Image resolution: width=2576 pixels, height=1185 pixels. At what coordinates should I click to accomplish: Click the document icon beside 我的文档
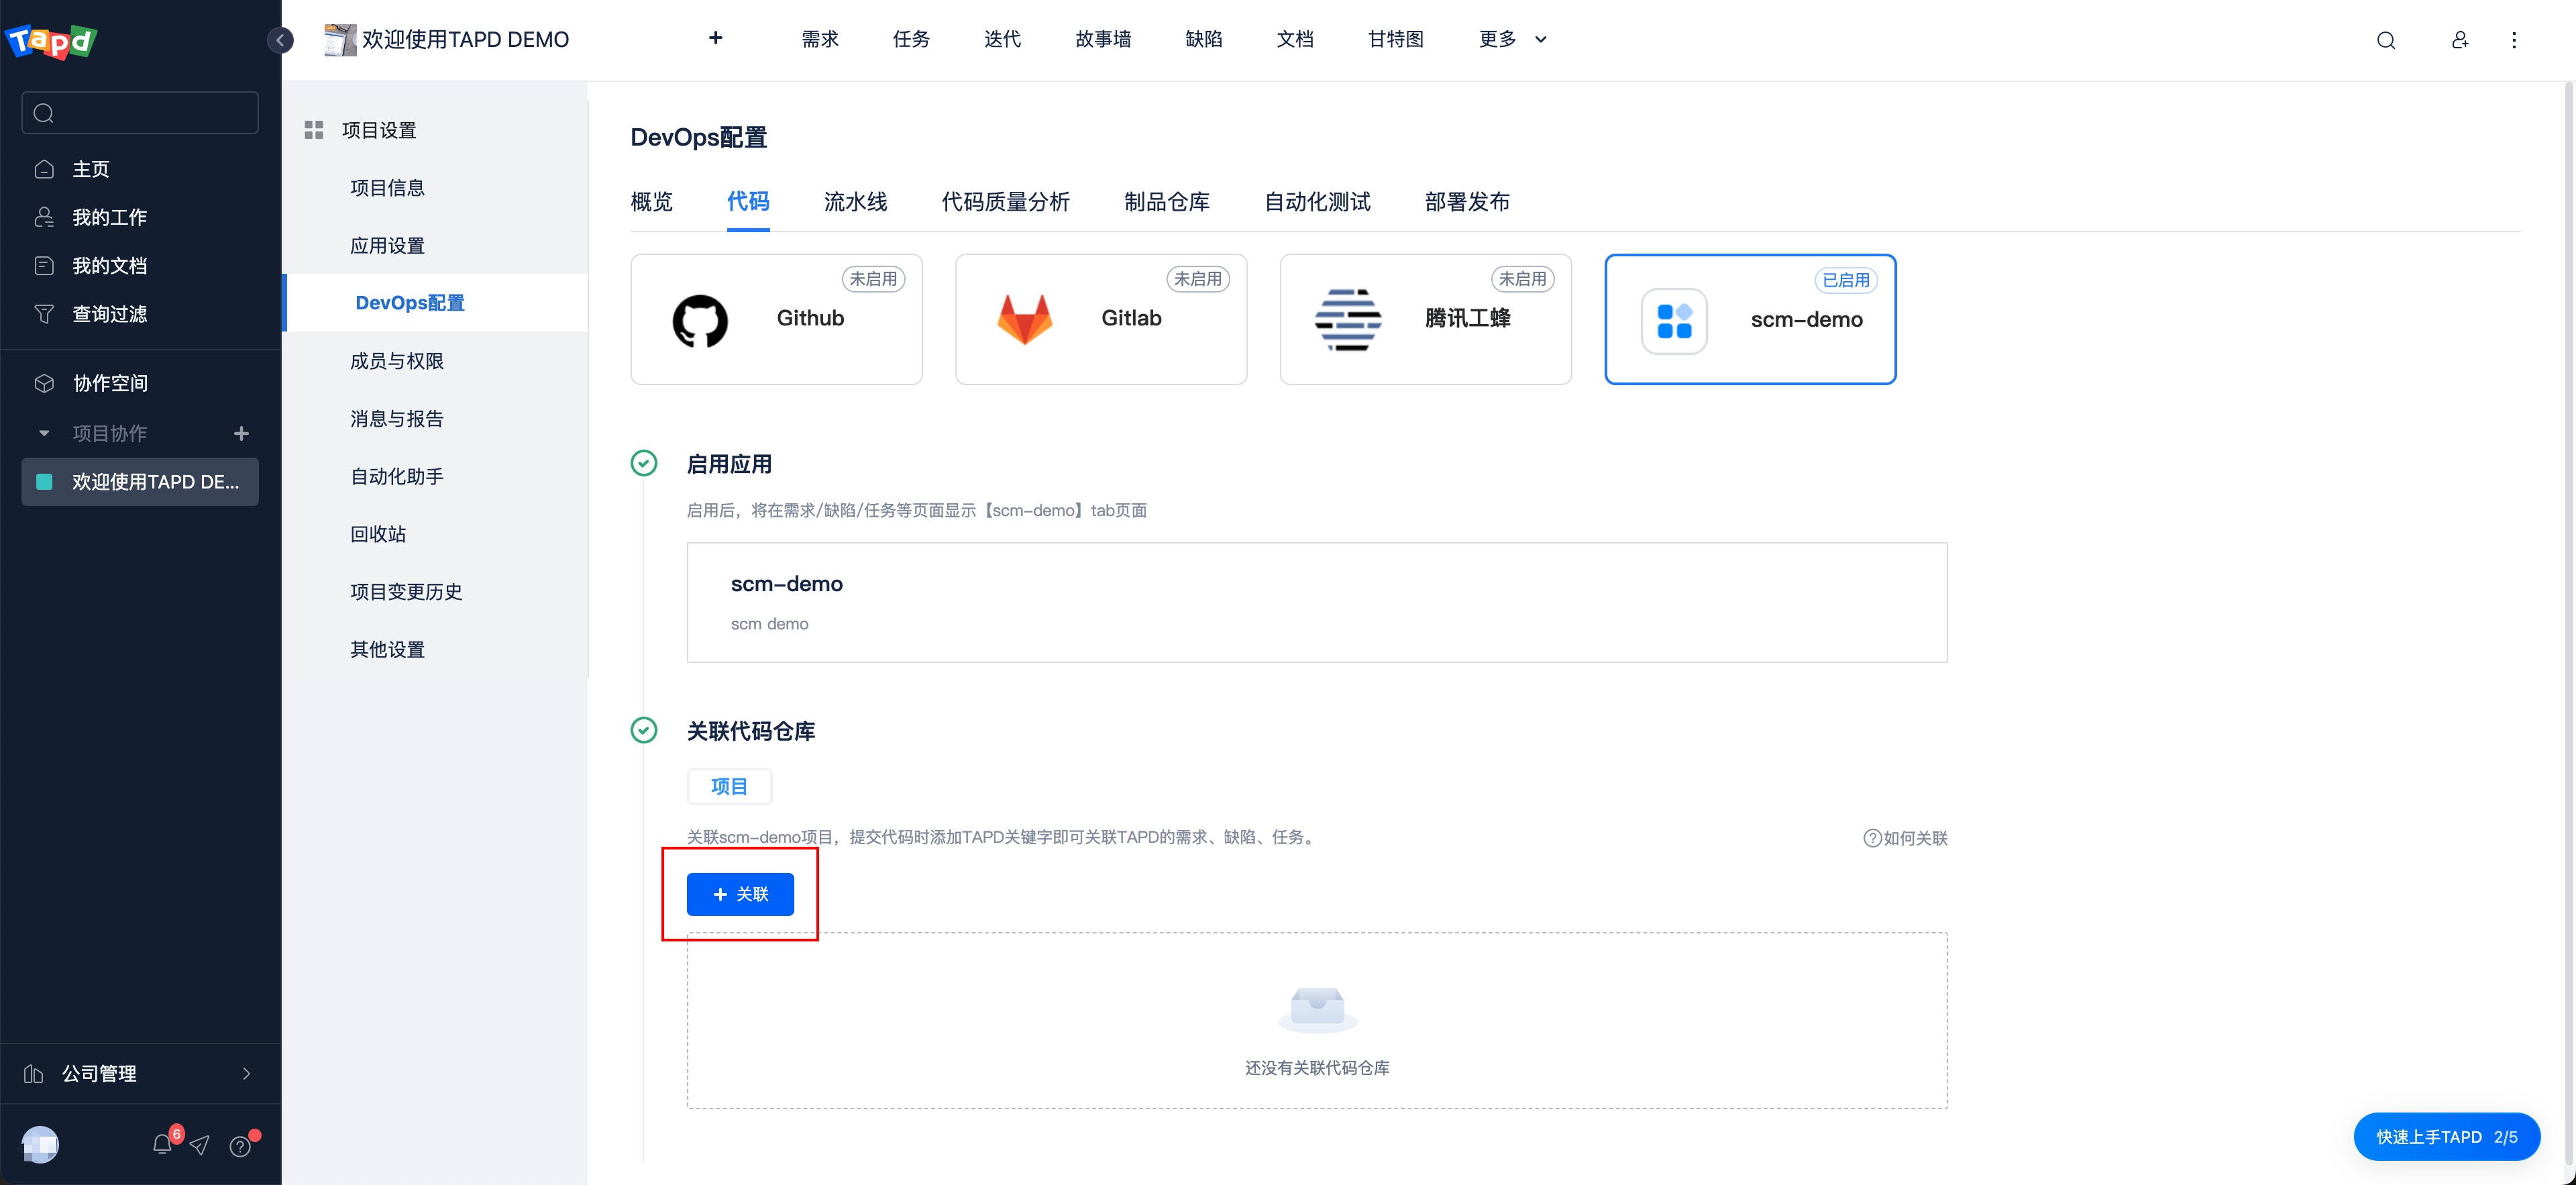click(x=44, y=265)
